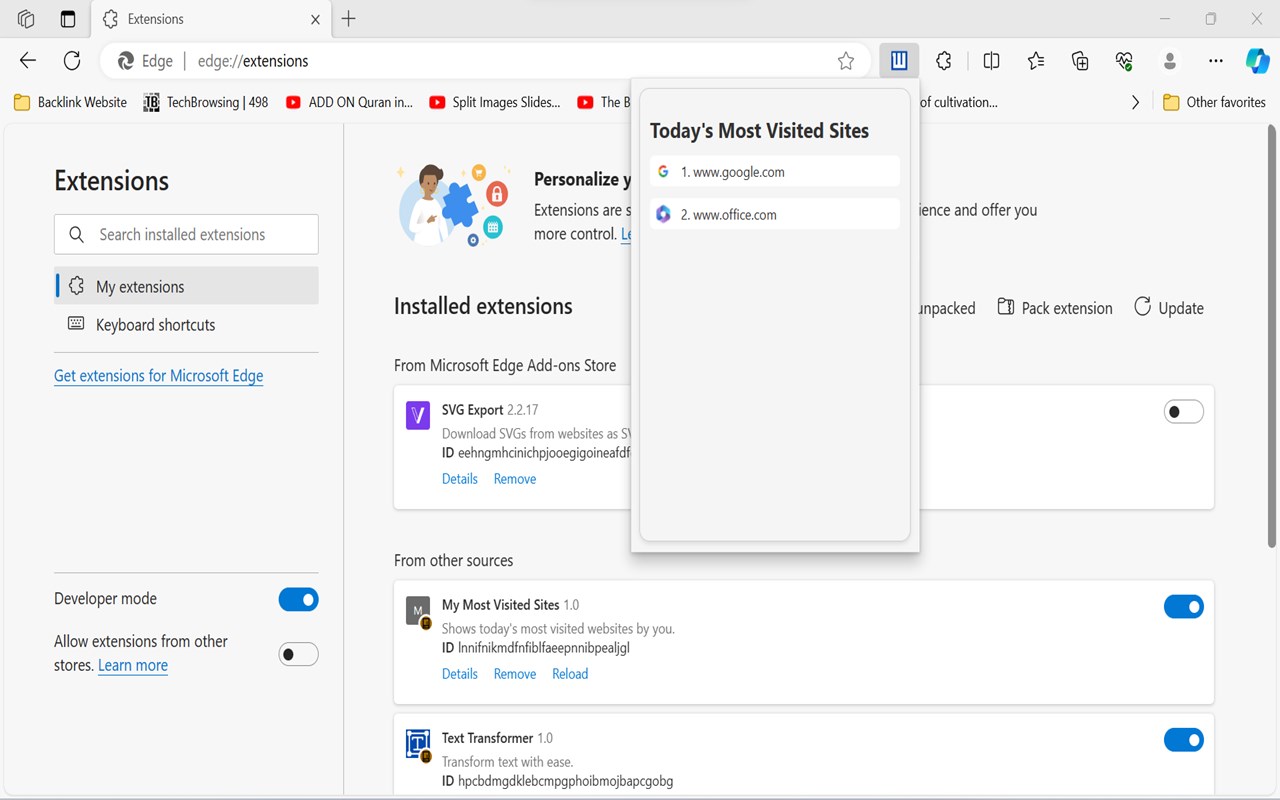Open ADD ON Quran bookmark
1280x800 pixels.
coord(349,102)
